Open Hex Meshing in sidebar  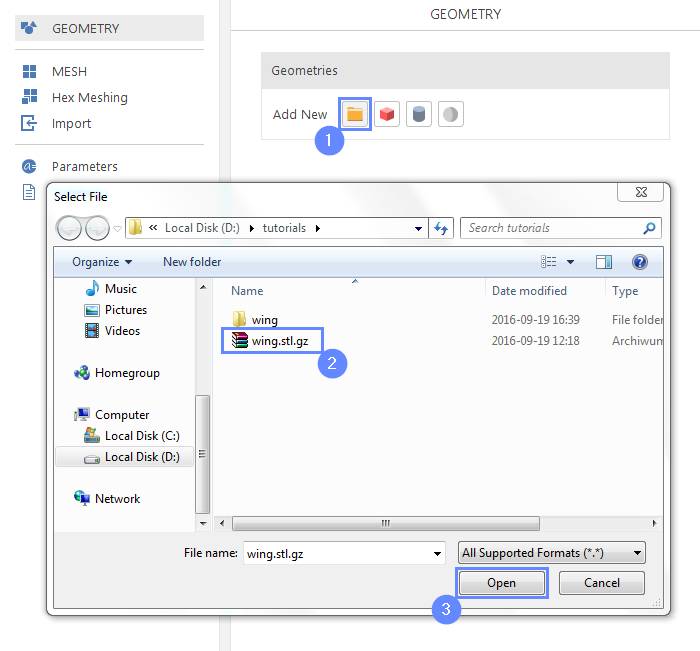[89, 97]
